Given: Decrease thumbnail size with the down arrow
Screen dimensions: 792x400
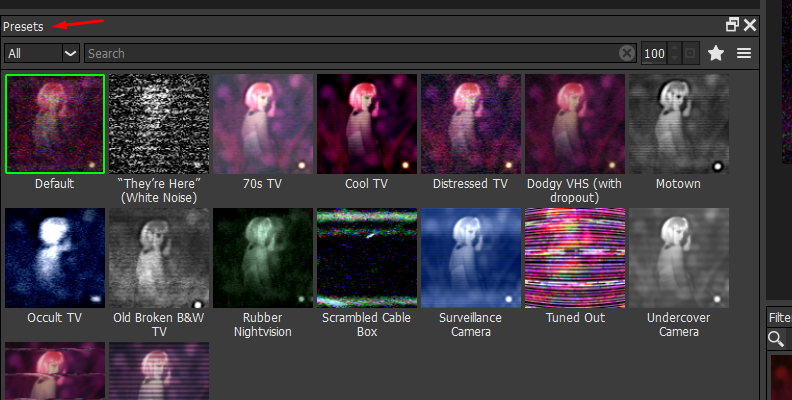Looking at the screenshot, I should [x=674, y=59].
